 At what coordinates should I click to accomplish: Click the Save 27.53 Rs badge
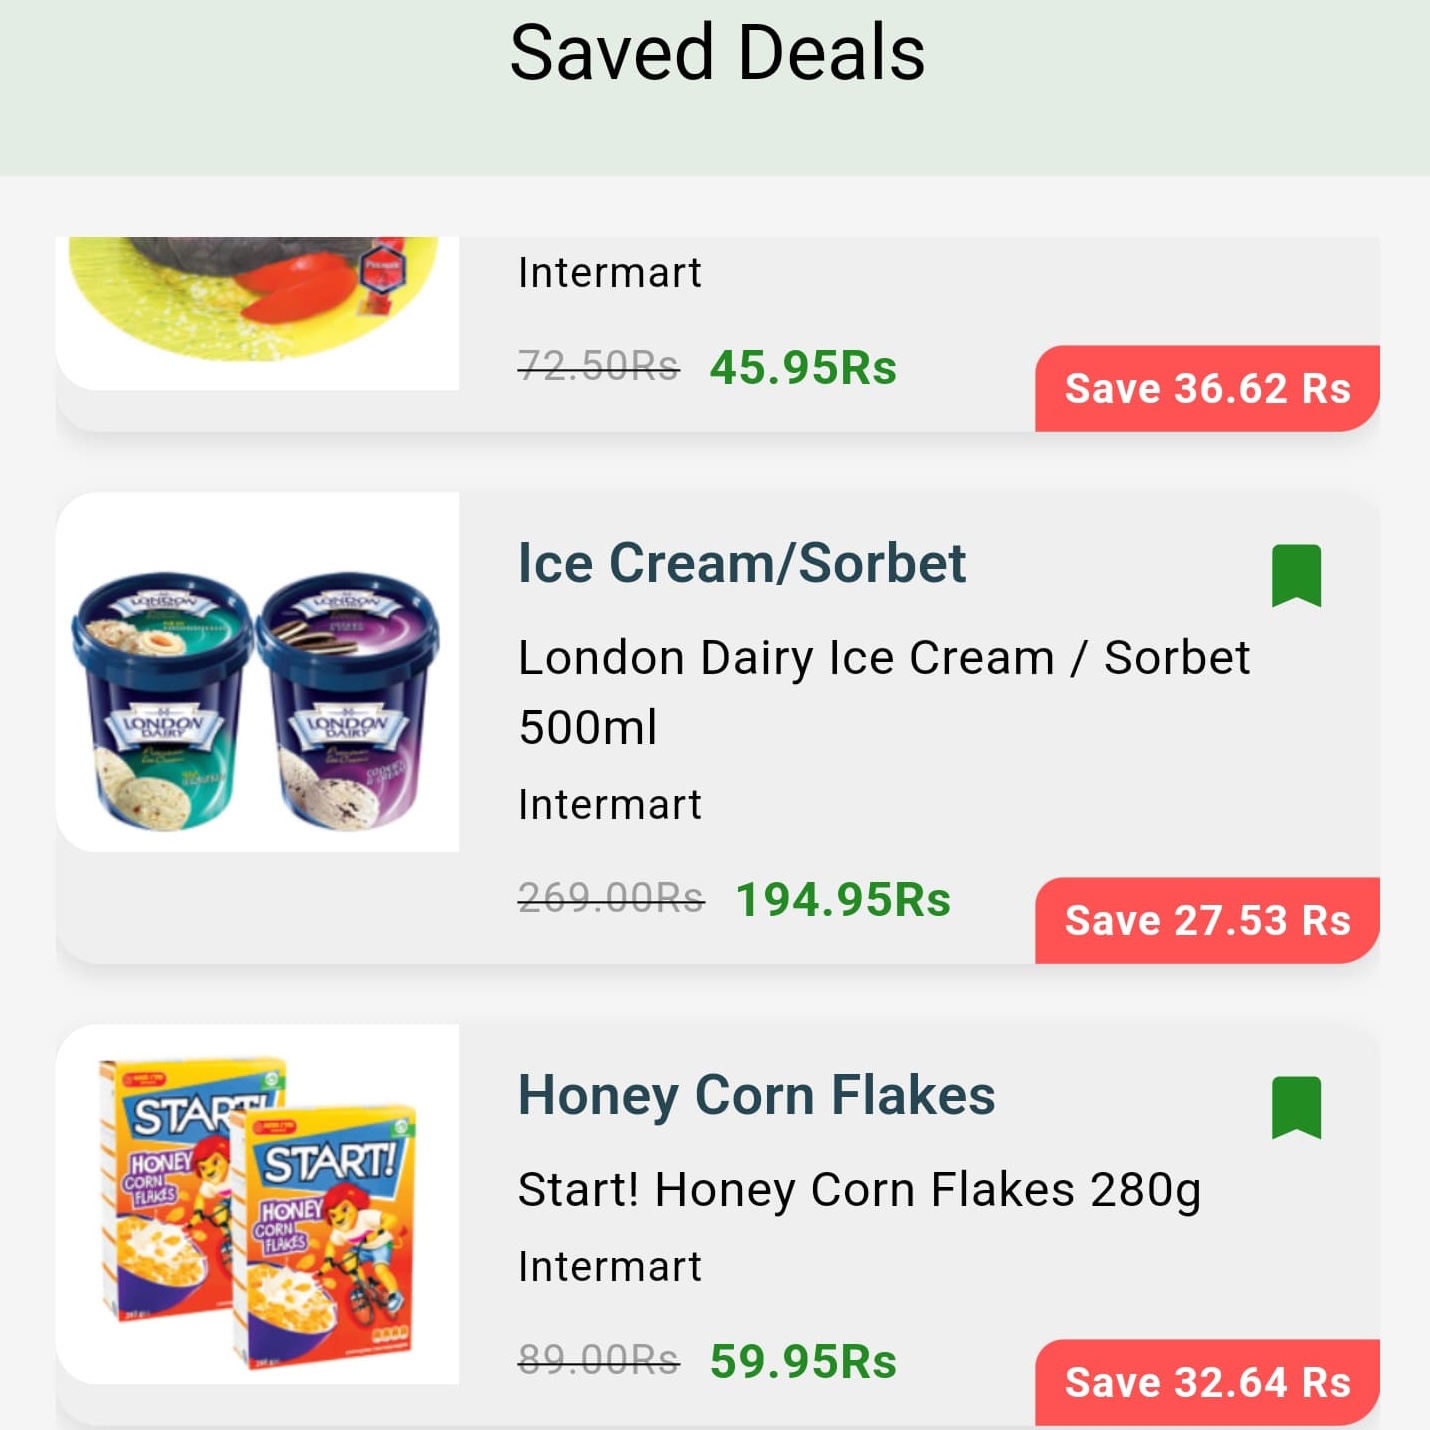click(x=1205, y=920)
